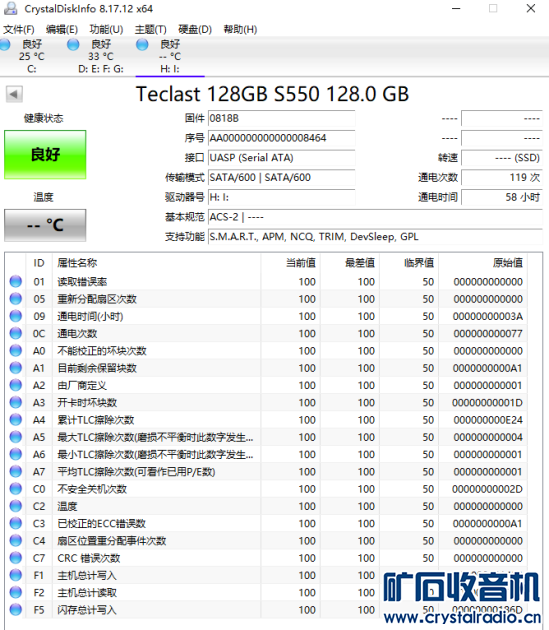Open the 功能(U) menu

(x=106, y=29)
